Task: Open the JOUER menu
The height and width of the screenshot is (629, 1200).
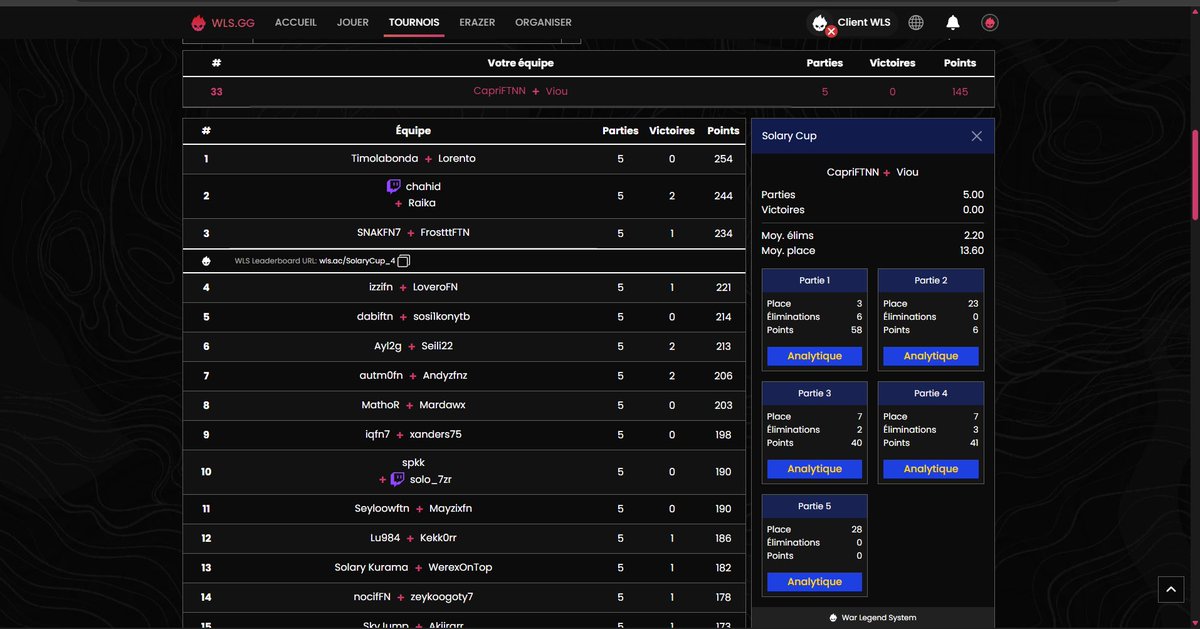Action: pos(353,22)
